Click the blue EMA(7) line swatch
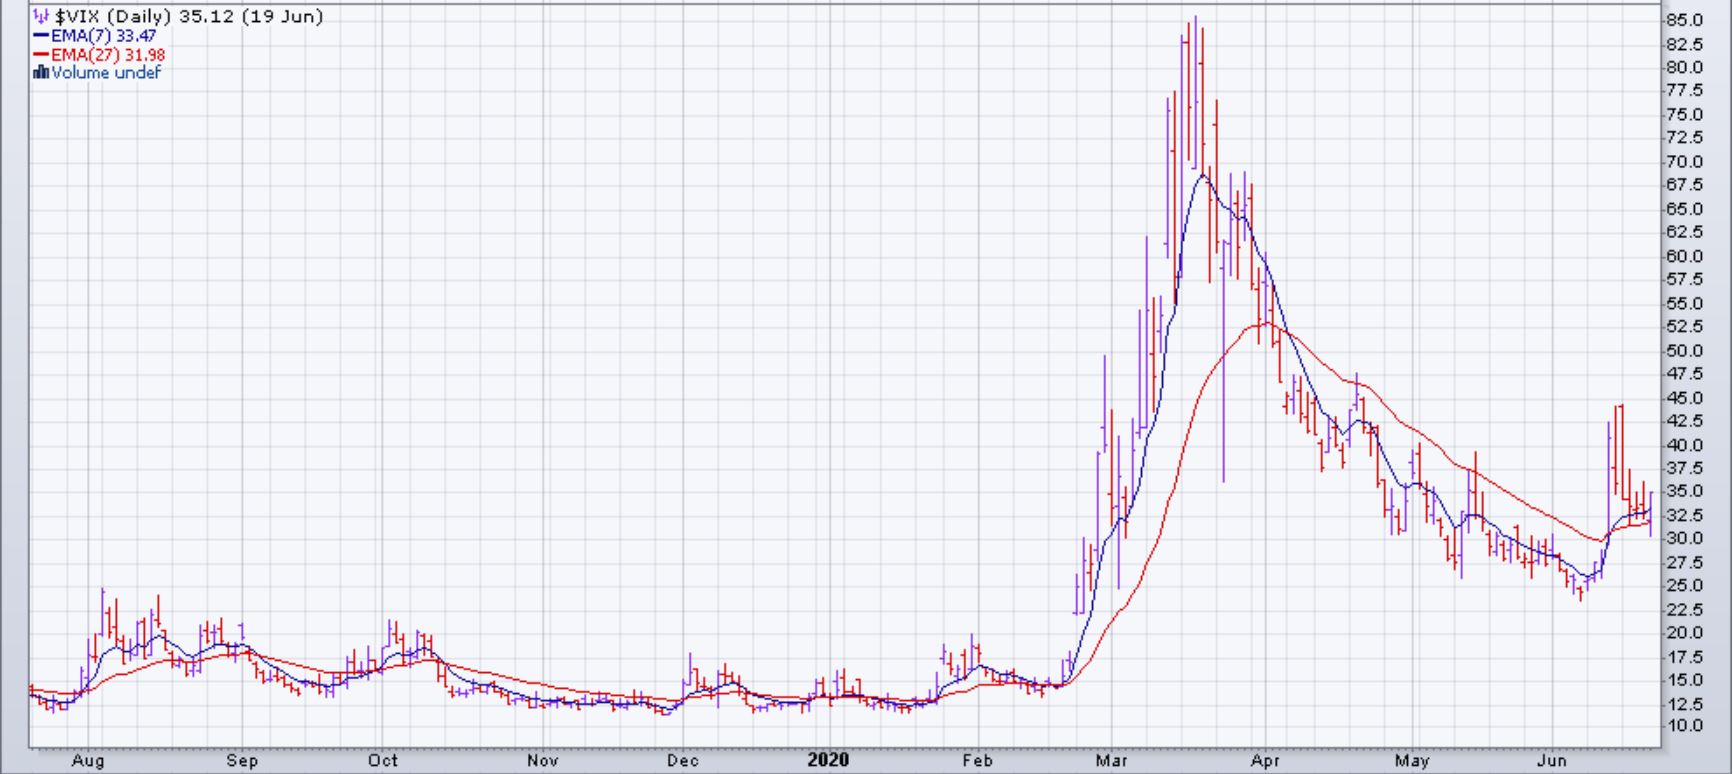1733x774 pixels. [41, 36]
